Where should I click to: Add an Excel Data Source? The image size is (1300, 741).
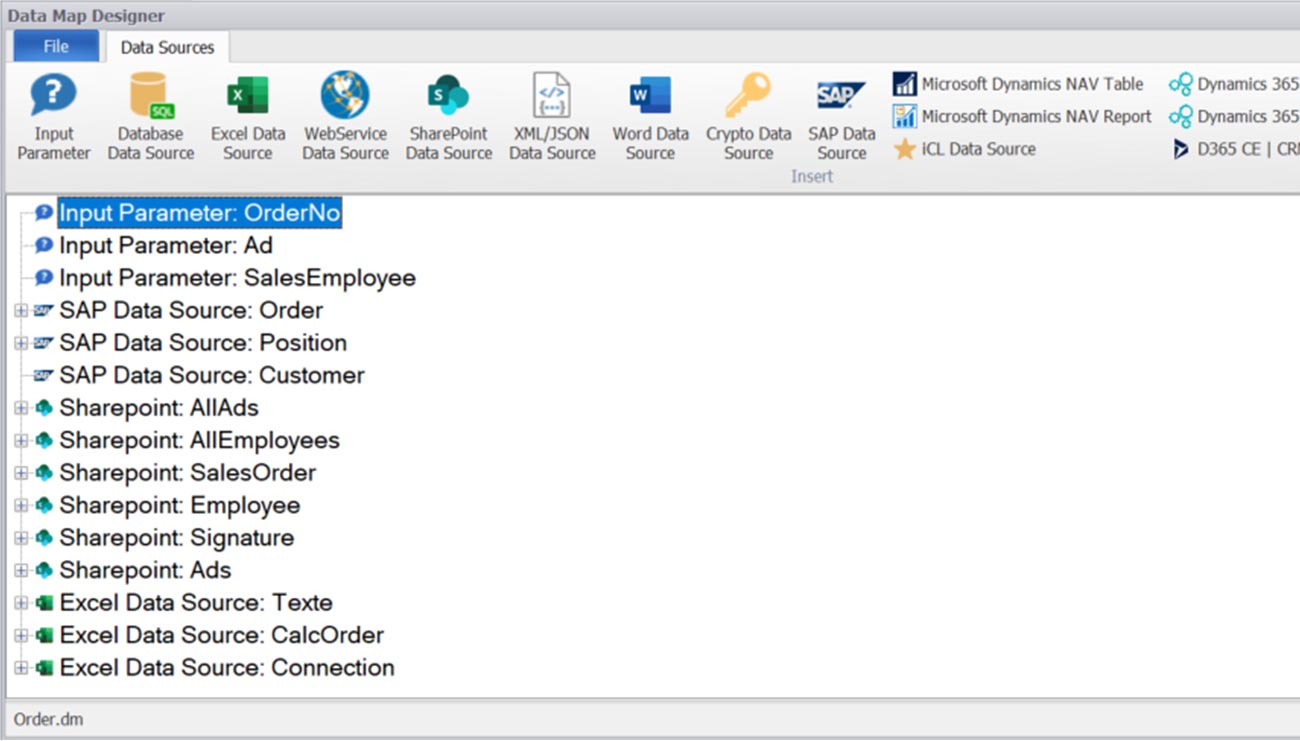(x=248, y=118)
